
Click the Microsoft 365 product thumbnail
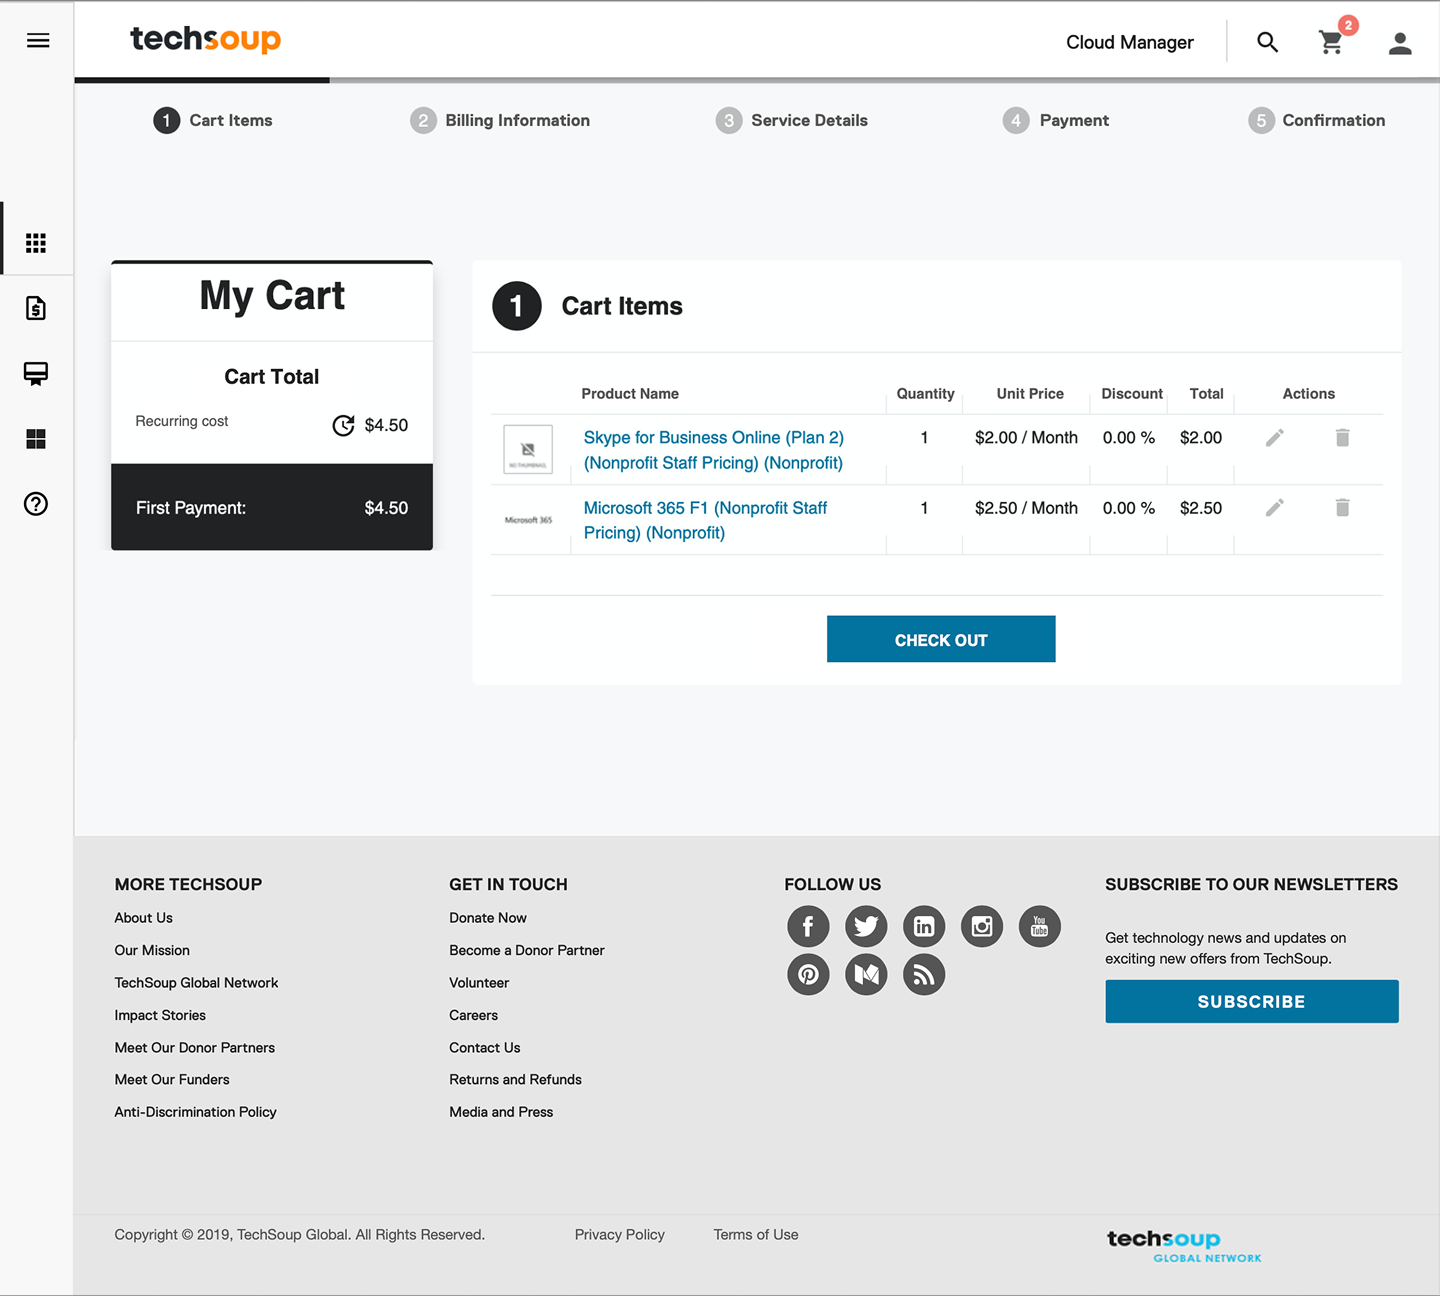pos(528,520)
